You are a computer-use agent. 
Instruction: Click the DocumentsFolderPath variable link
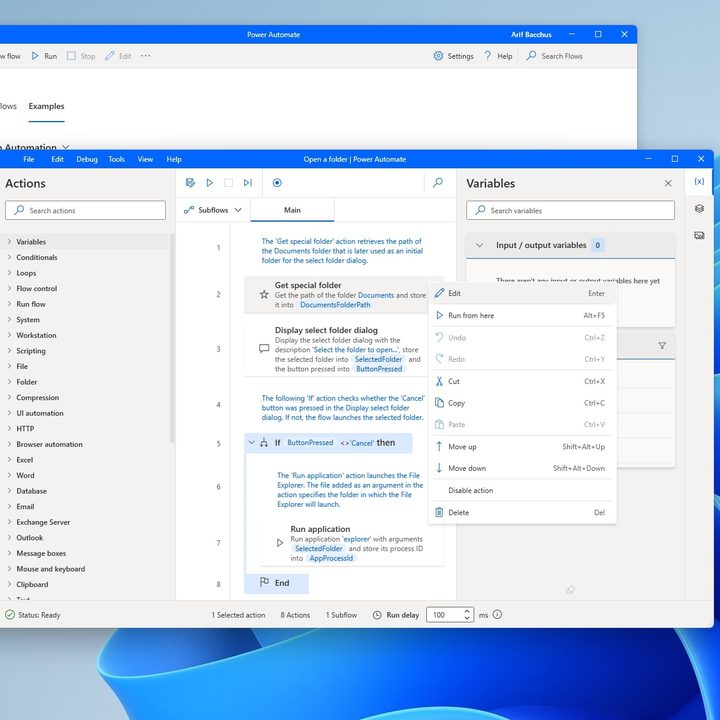coord(335,304)
